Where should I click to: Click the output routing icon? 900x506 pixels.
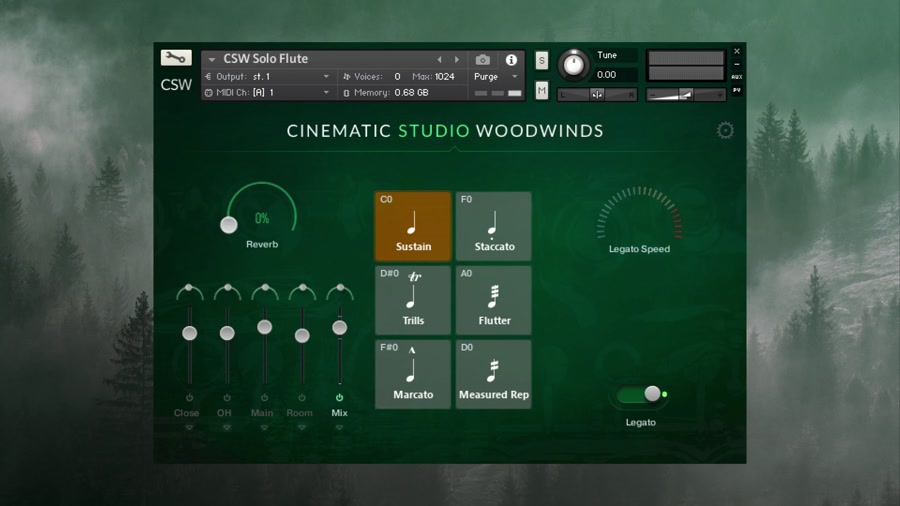coord(208,76)
